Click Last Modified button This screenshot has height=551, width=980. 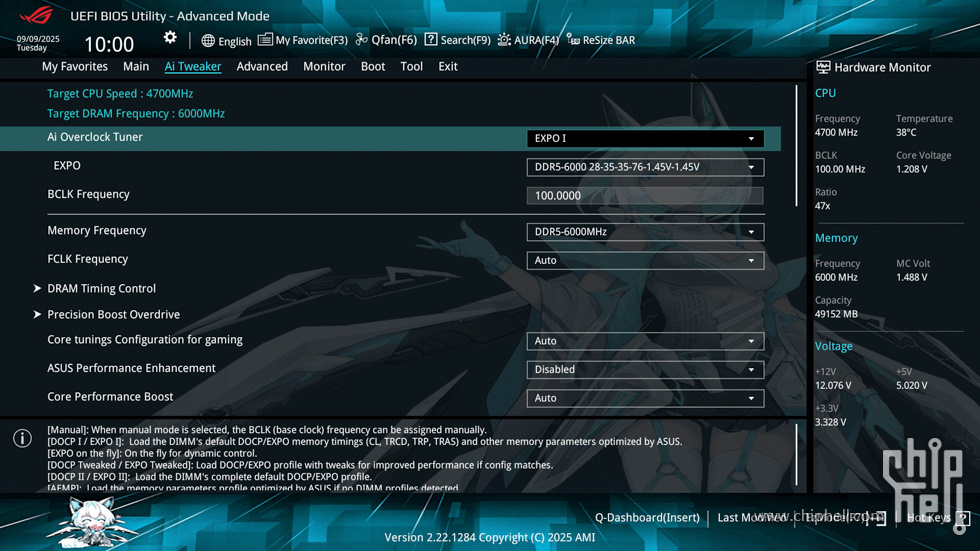(752, 518)
